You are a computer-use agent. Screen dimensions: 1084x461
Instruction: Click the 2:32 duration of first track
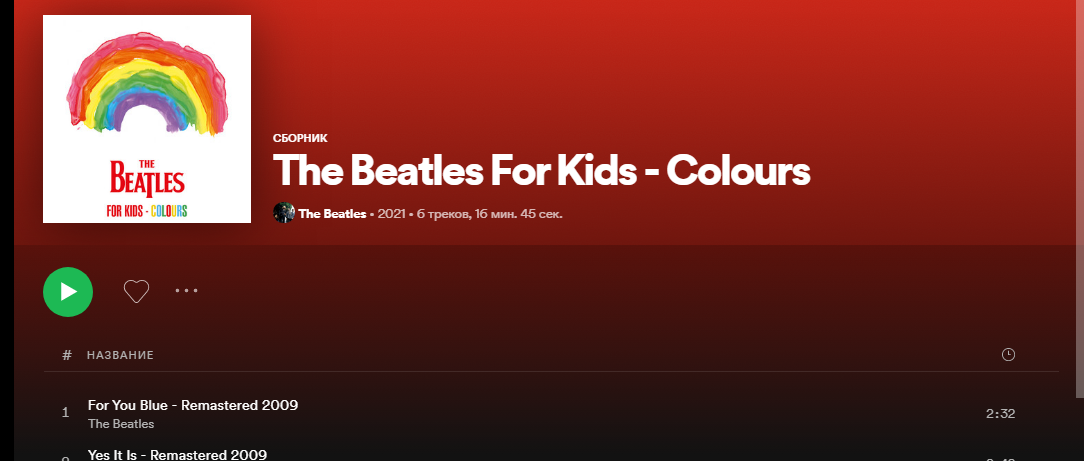pyautogui.click(x=1000, y=414)
